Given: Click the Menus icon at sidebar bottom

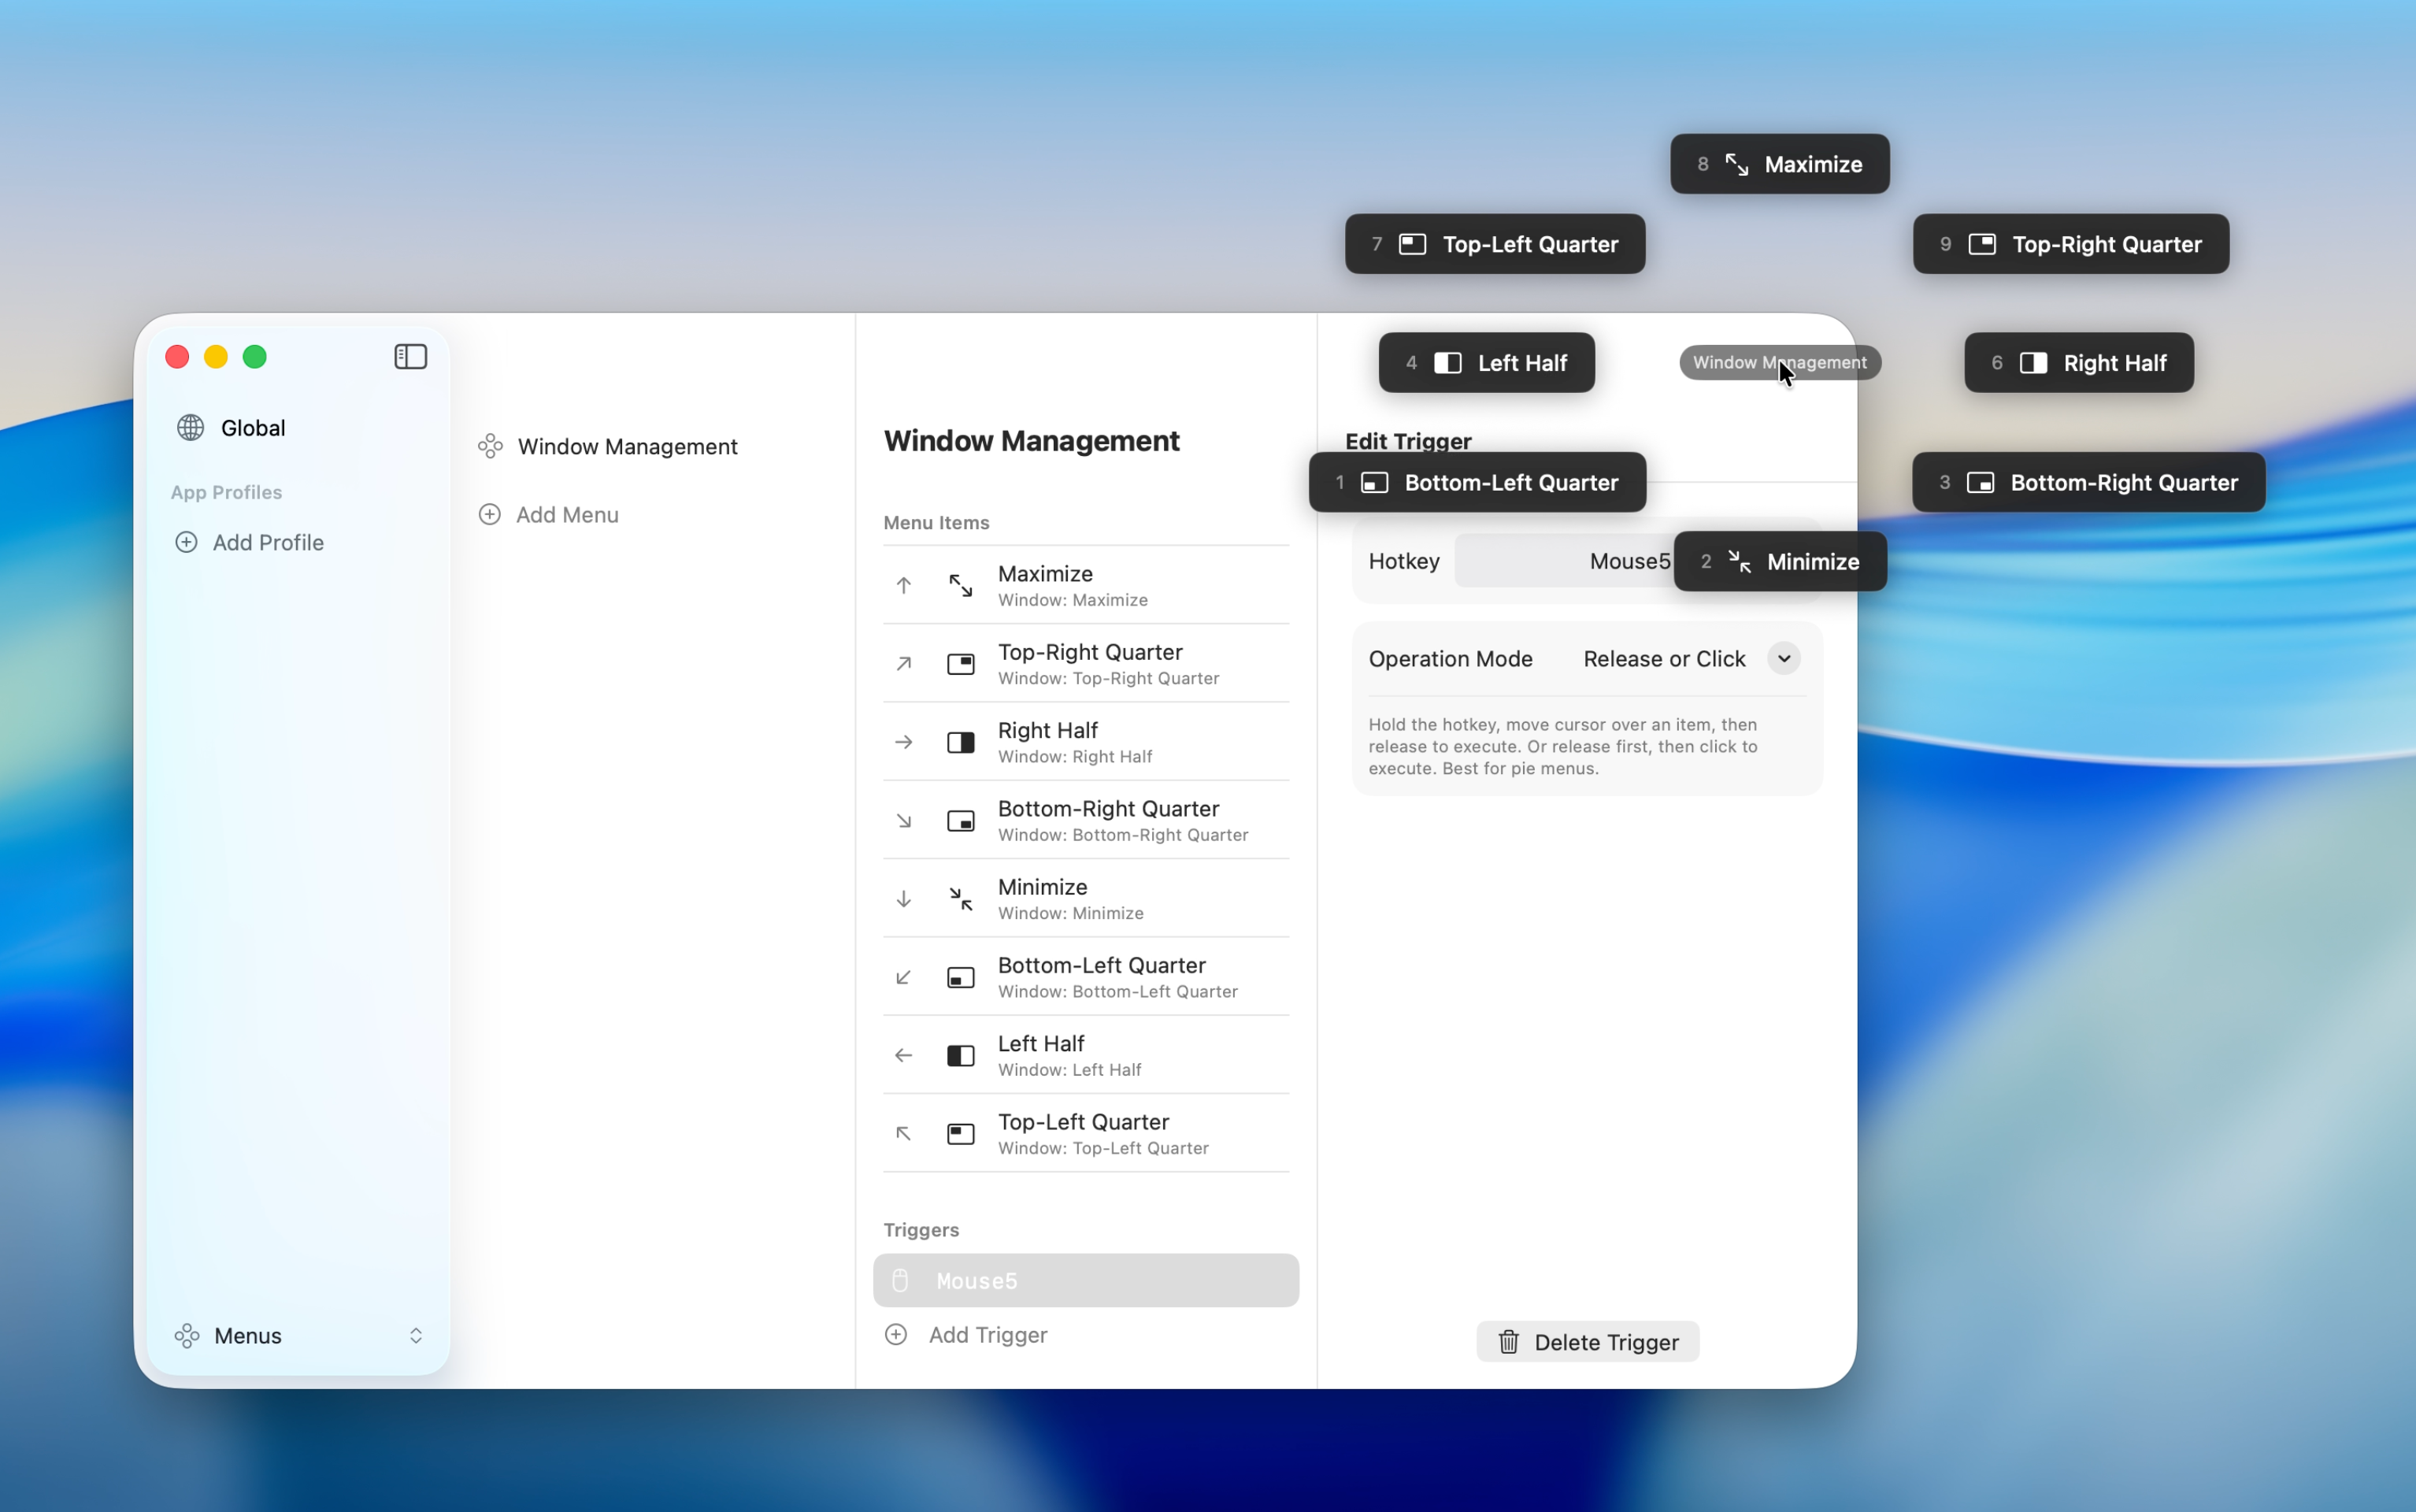Looking at the screenshot, I should click(x=188, y=1335).
